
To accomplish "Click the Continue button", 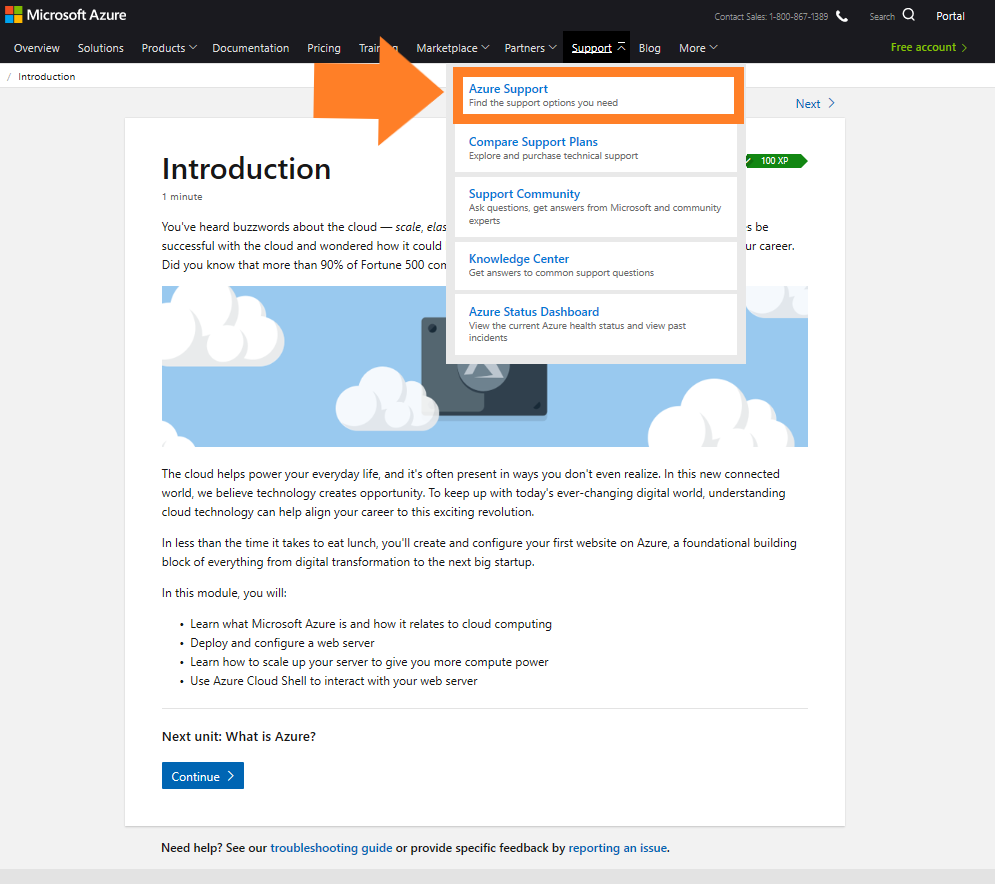I will tap(203, 775).
